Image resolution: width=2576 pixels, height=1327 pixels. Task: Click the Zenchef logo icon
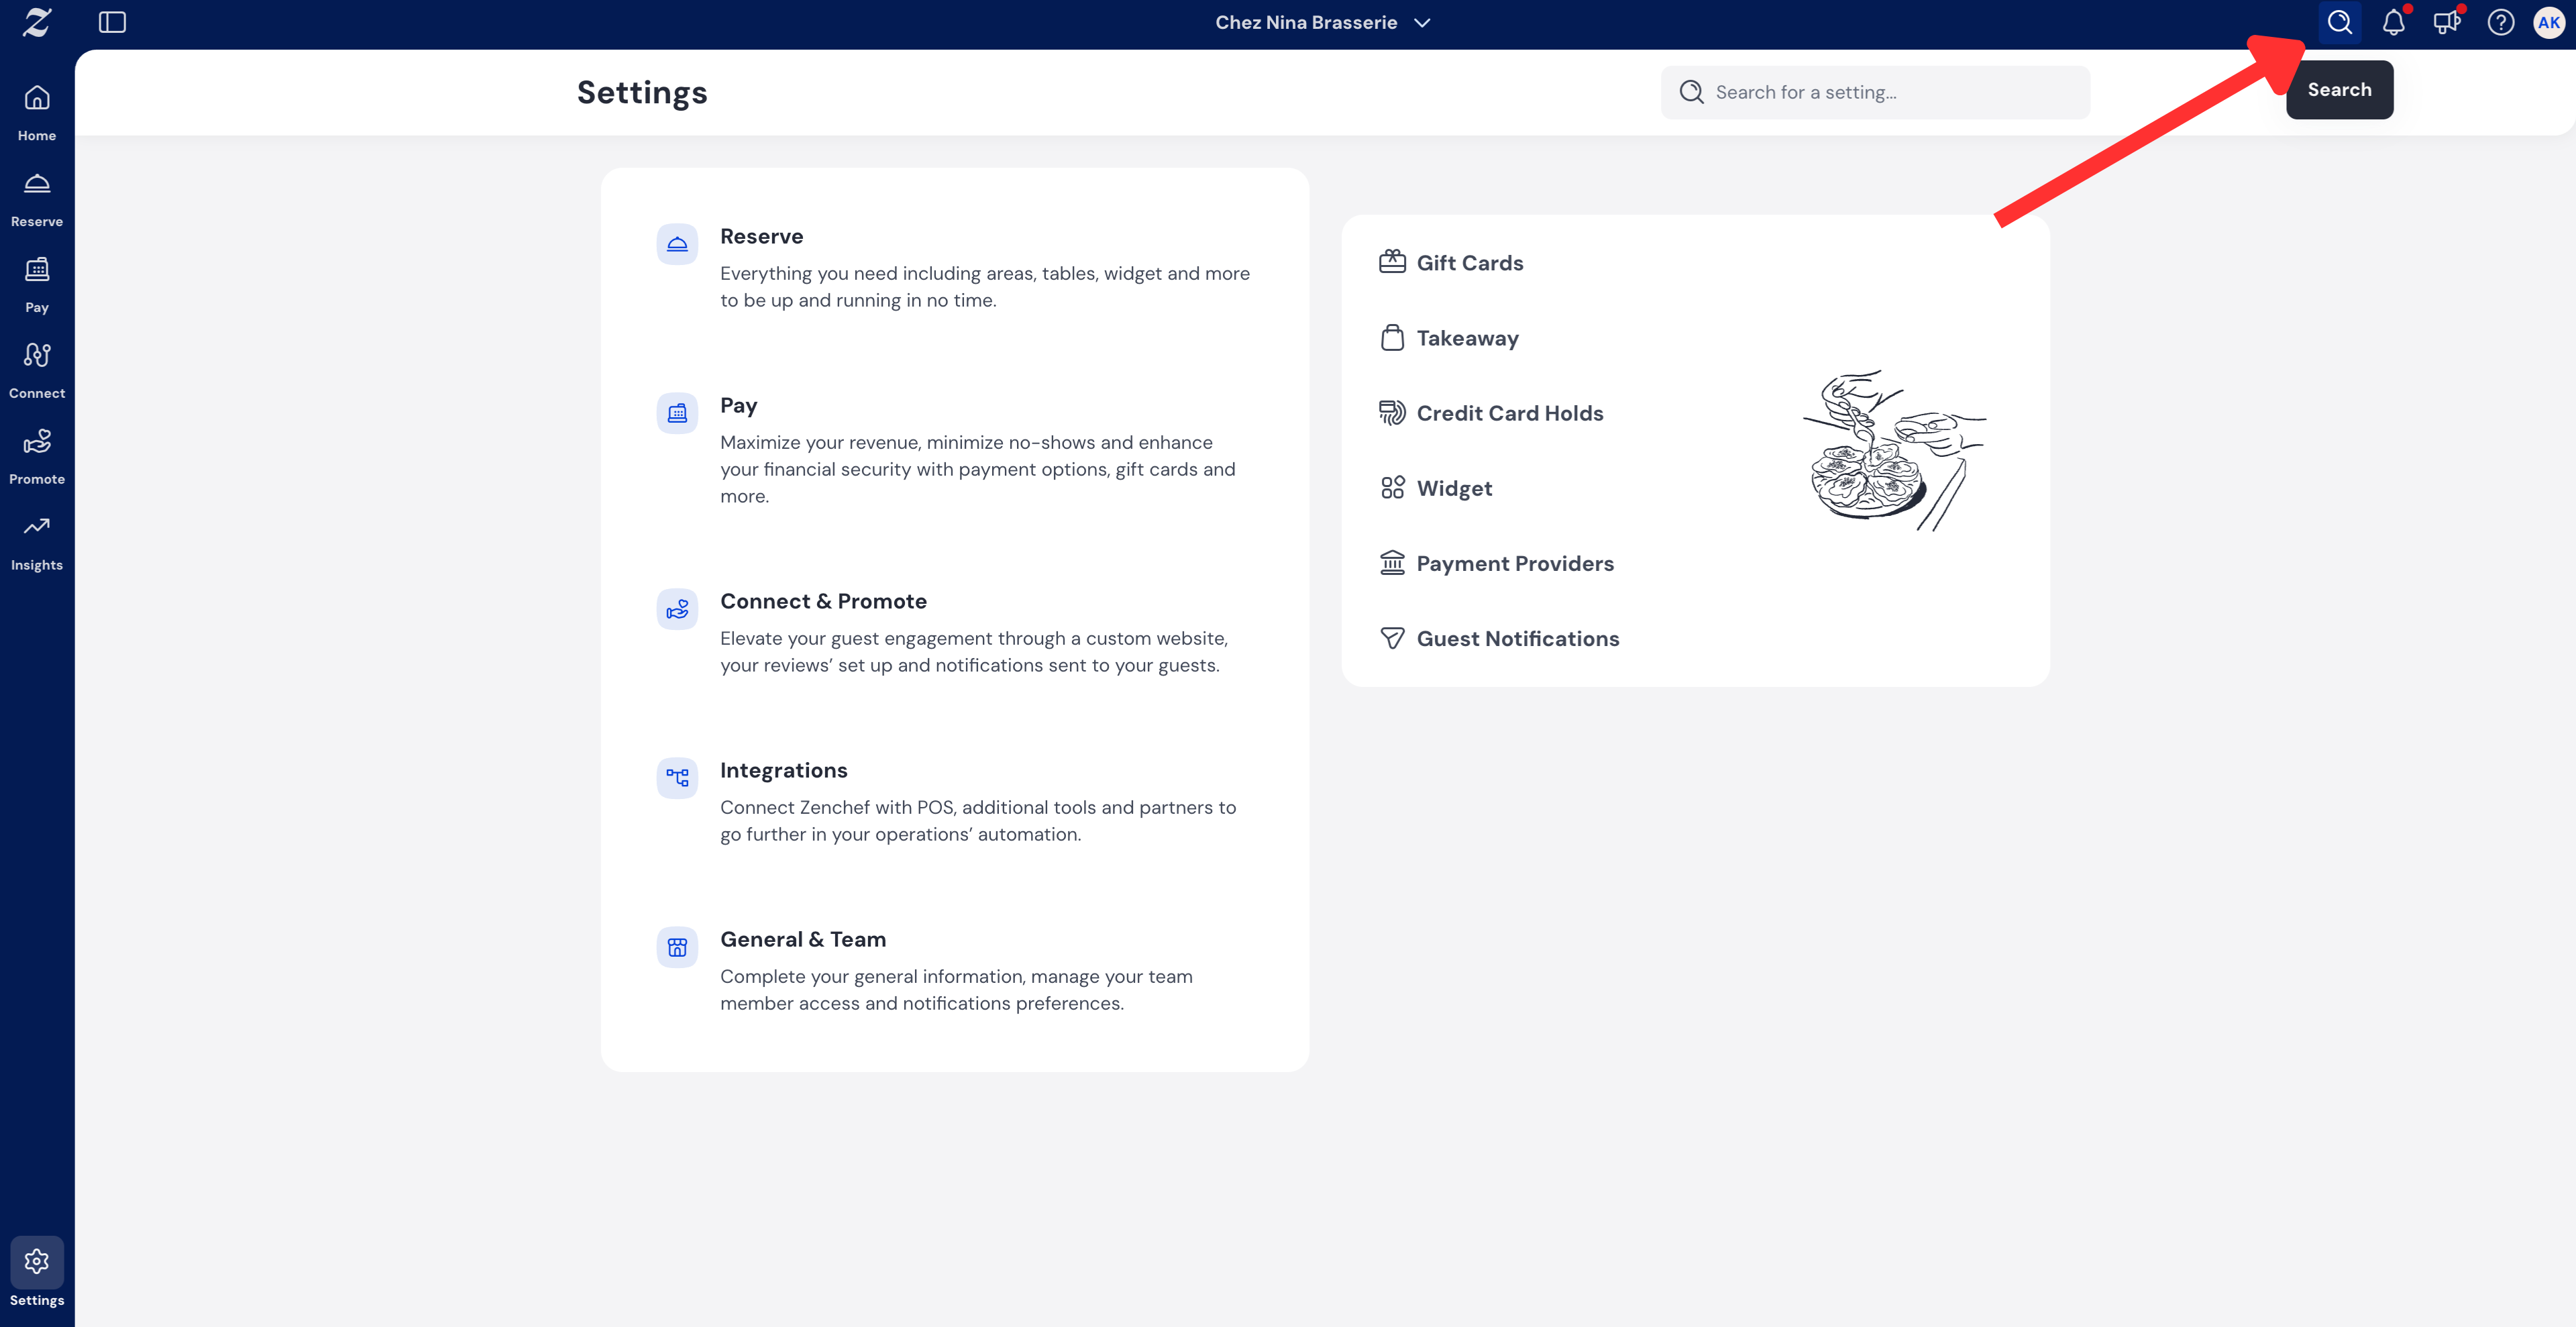coord(37,22)
